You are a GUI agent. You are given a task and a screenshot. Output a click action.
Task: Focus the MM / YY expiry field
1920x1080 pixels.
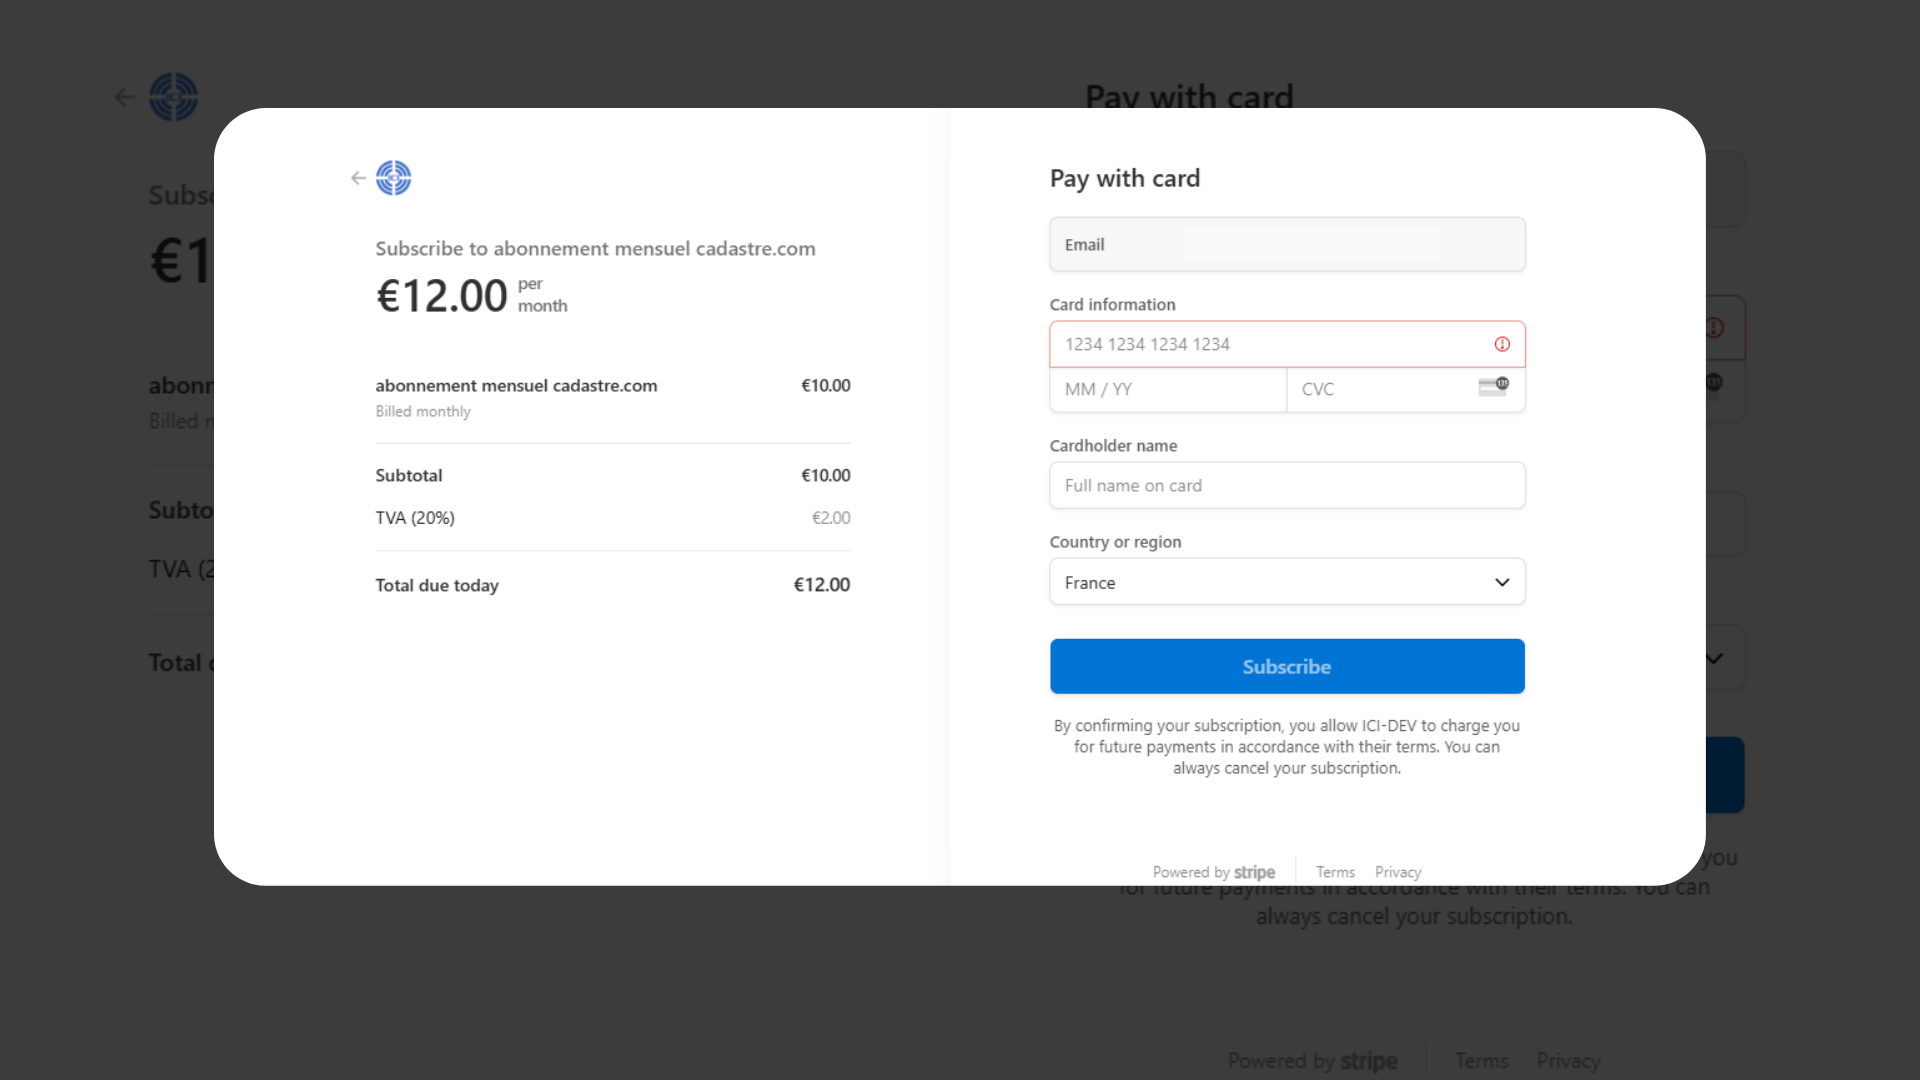[1168, 389]
